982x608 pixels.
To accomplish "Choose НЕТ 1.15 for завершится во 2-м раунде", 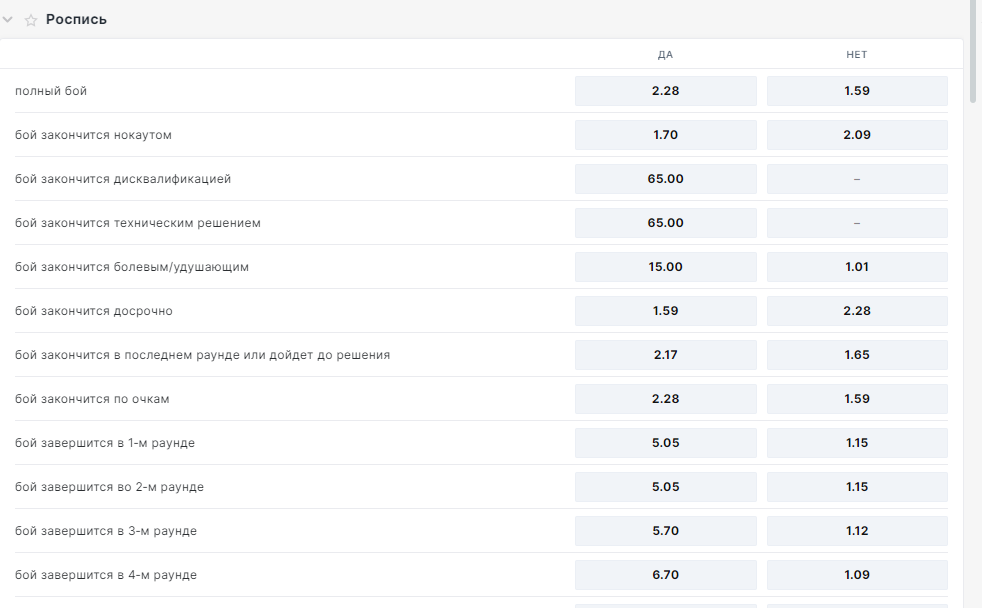I will (857, 487).
